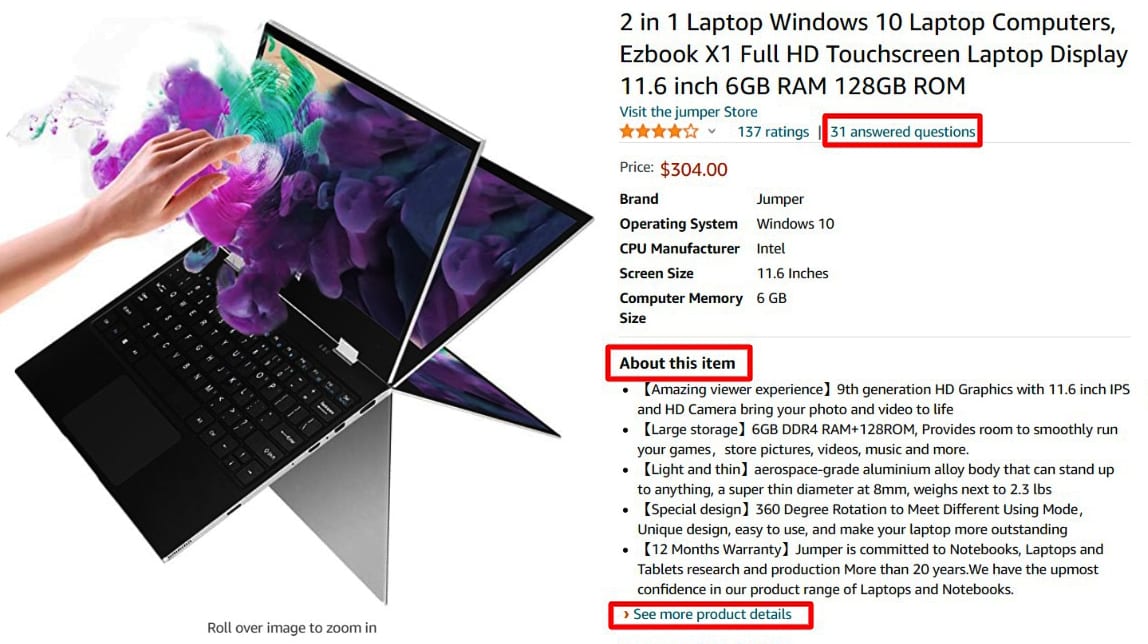Click the star rating icons
Screen dimensions: 1148x644
(x=659, y=132)
